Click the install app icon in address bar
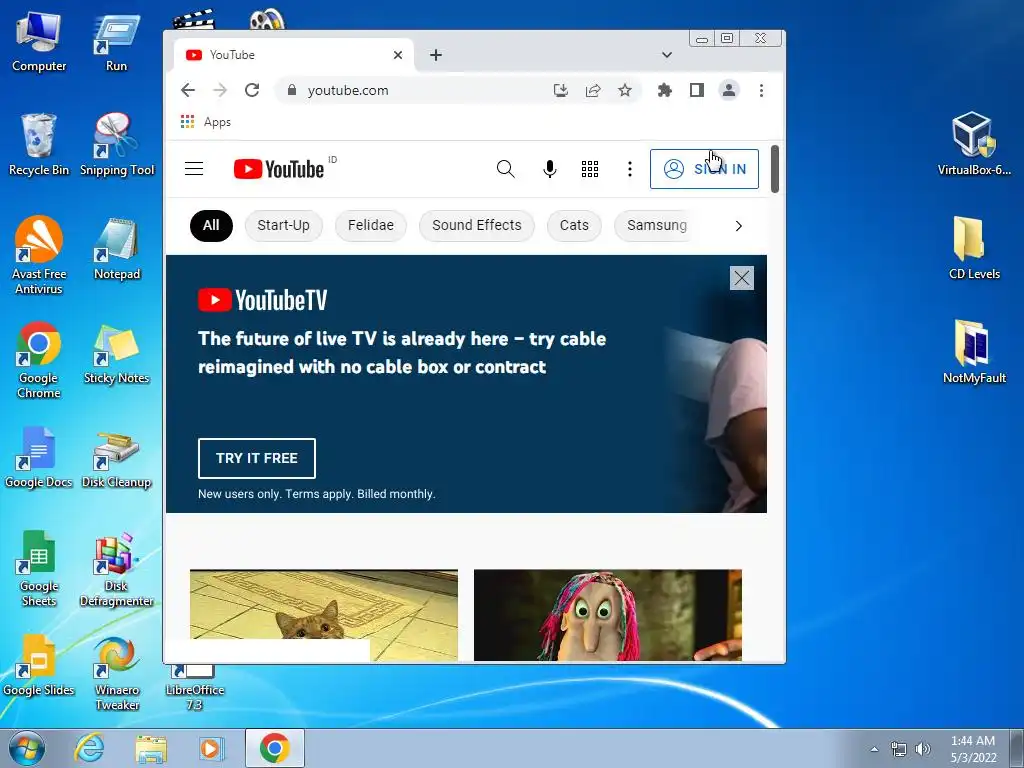Viewport: 1024px width, 768px height. click(x=560, y=90)
